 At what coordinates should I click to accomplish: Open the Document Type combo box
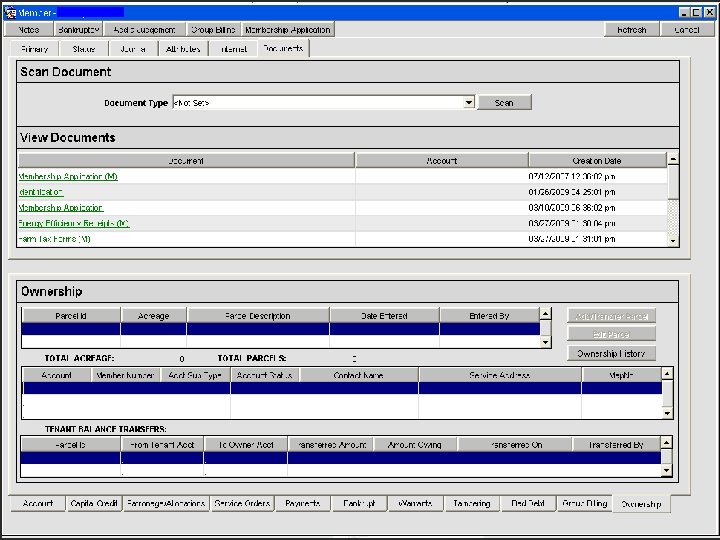323,103
